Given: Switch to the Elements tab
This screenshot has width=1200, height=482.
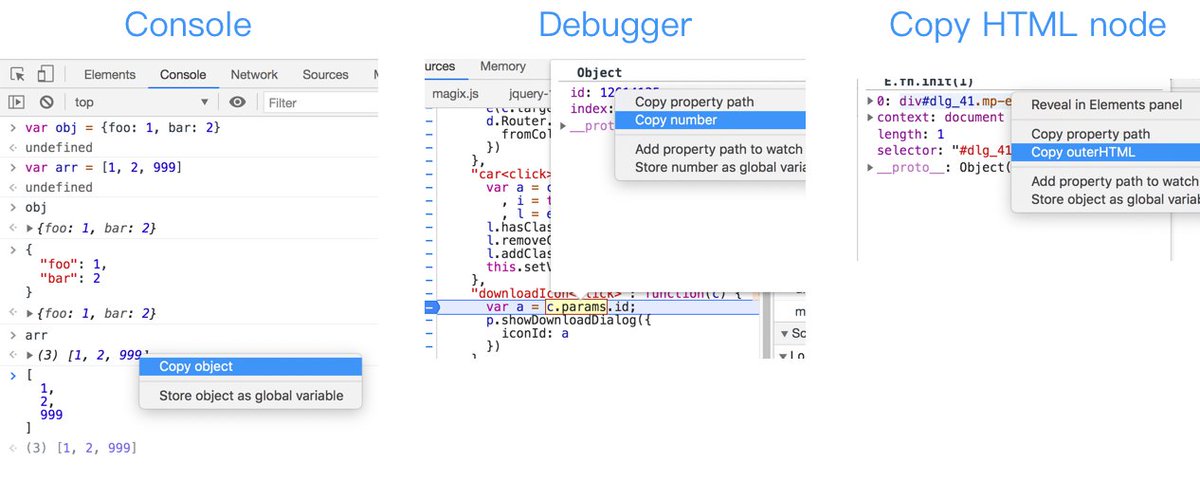Looking at the screenshot, I should click(x=110, y=74).
